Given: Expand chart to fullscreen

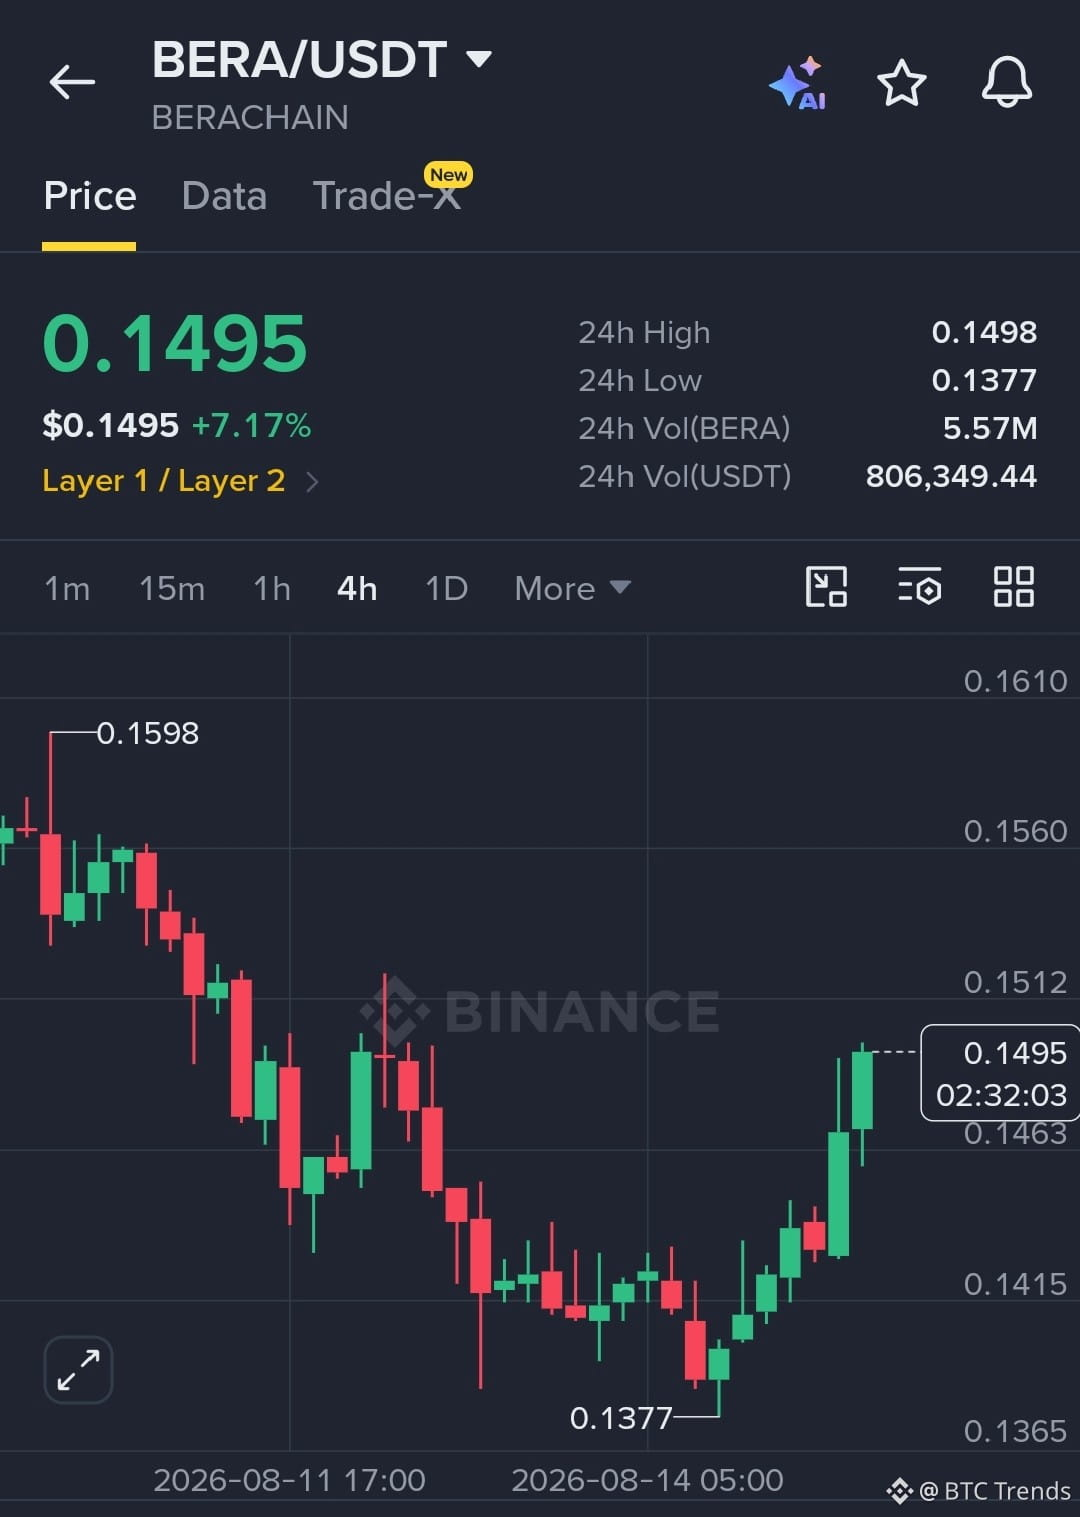Looking at the screenshot, I should pos(78,1370).
